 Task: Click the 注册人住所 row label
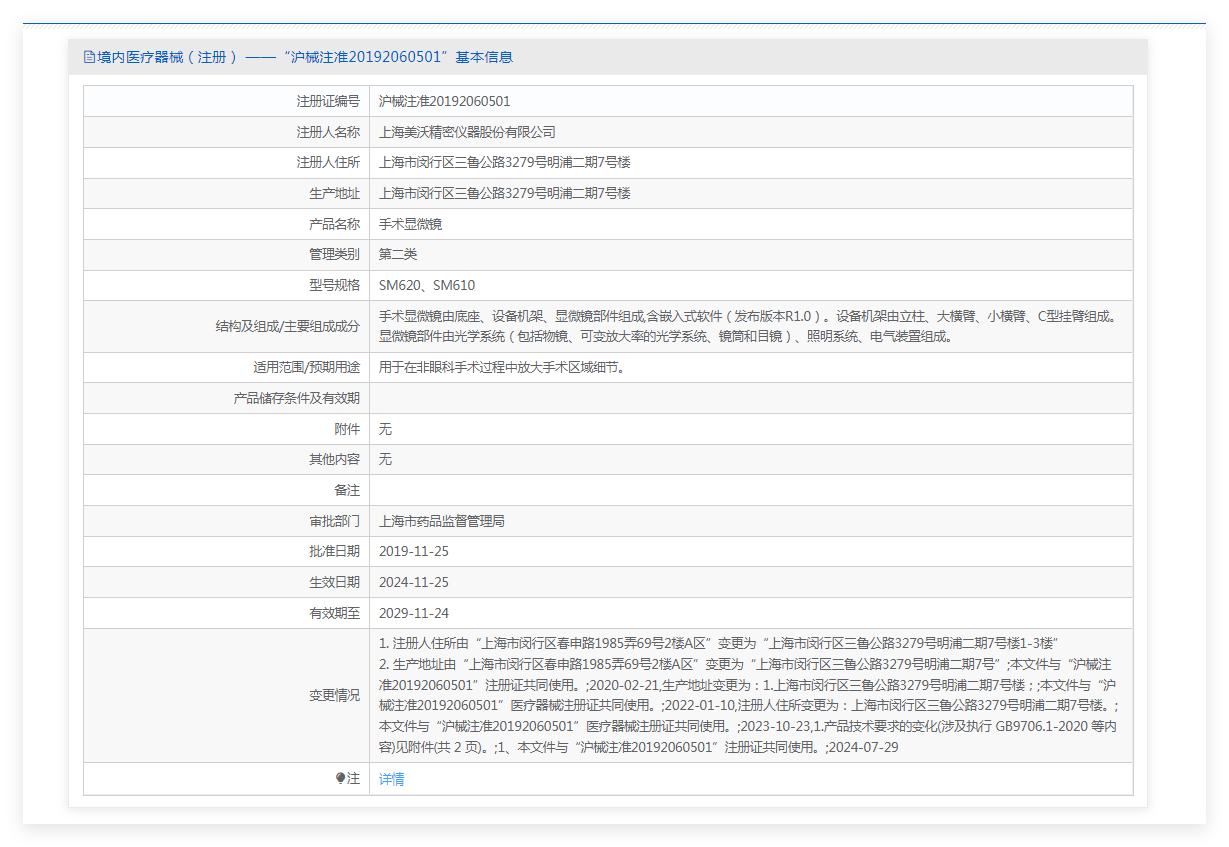(328, 162)
